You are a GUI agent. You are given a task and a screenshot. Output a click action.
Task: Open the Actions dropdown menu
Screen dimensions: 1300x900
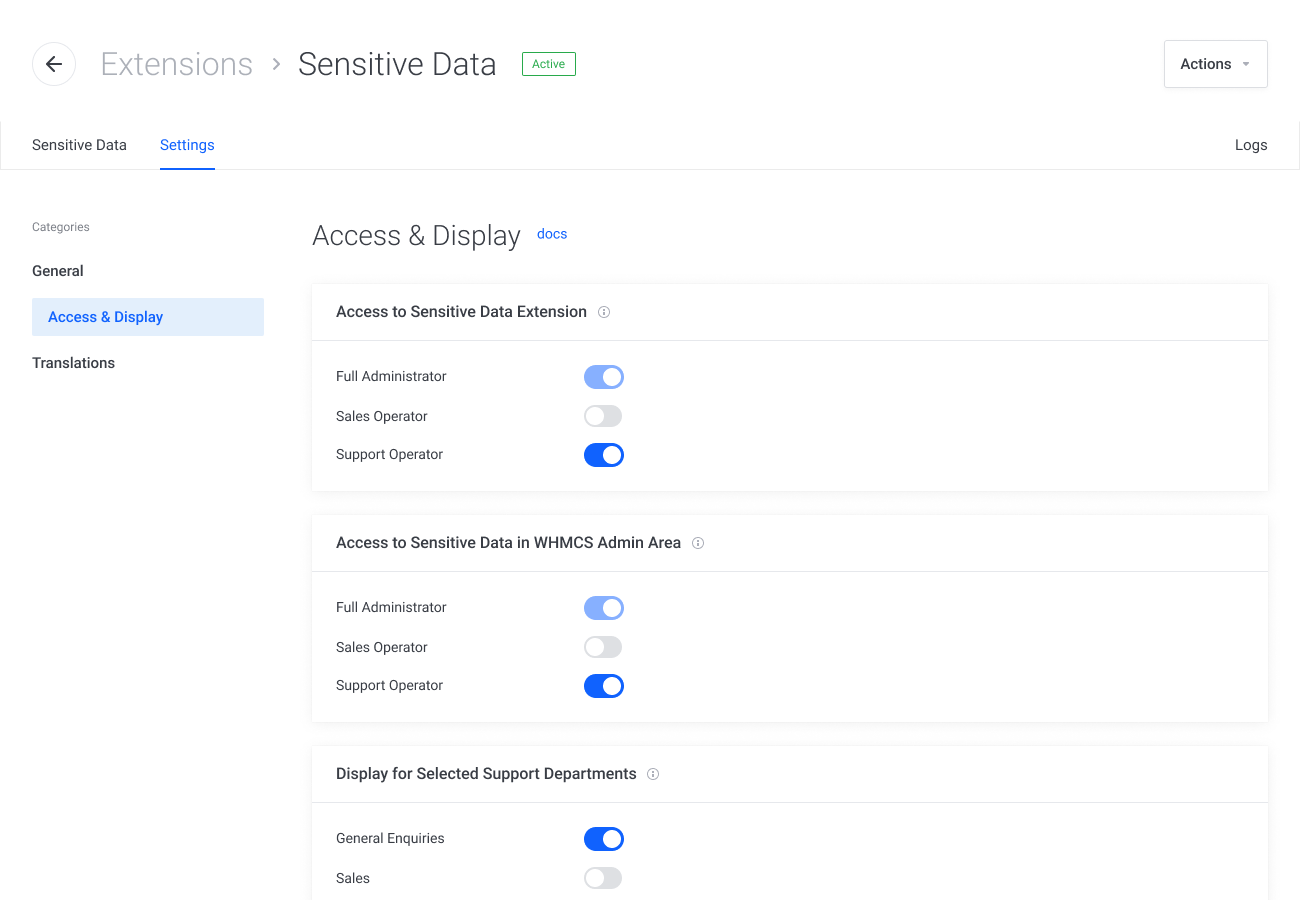click(1215, 64)
